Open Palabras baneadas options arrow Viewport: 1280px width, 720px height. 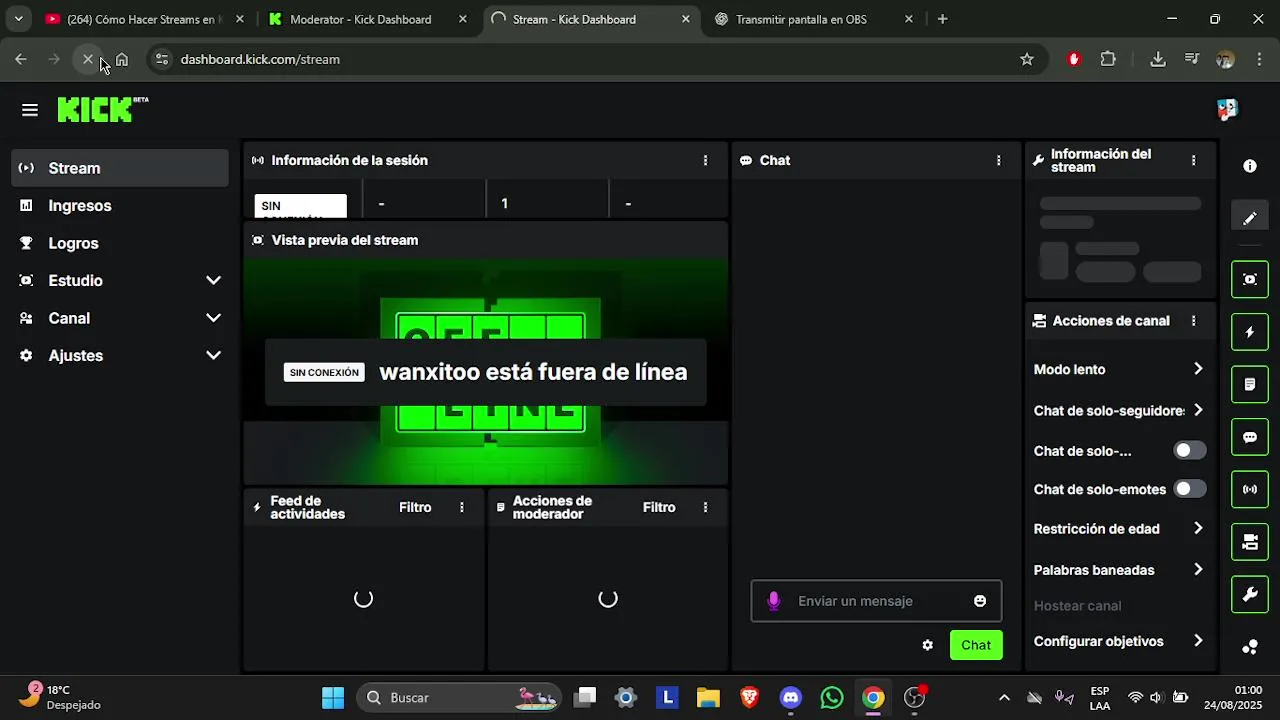[x=1198, y=569]
